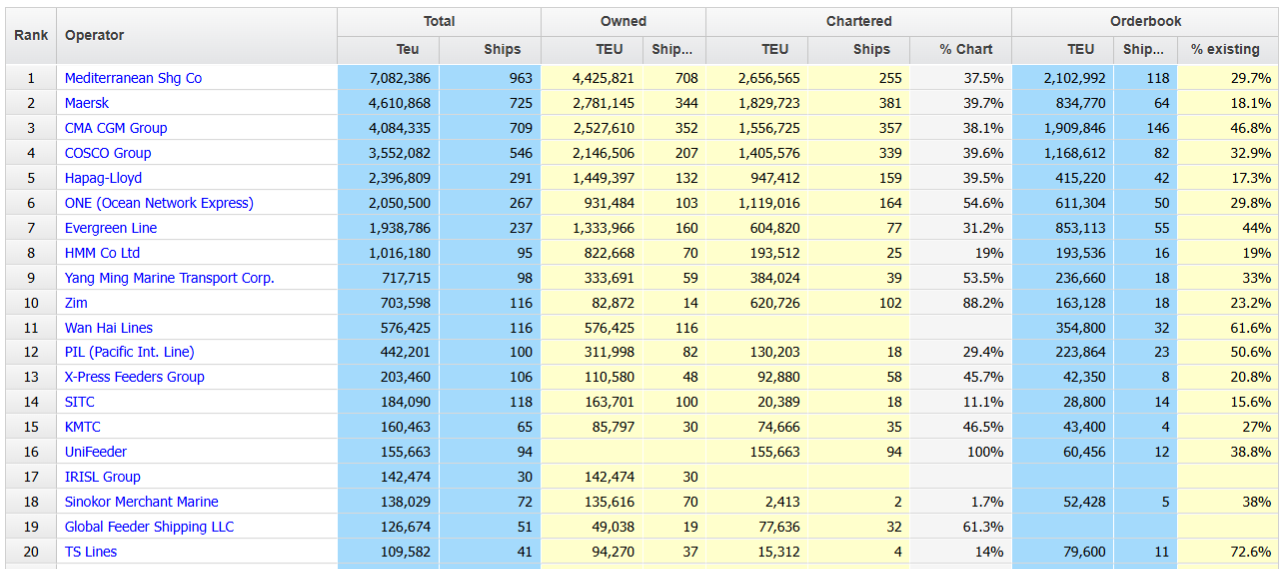The image size is (1280, 569).
Task: Open the TS Lines link
Action: [91, 552]
